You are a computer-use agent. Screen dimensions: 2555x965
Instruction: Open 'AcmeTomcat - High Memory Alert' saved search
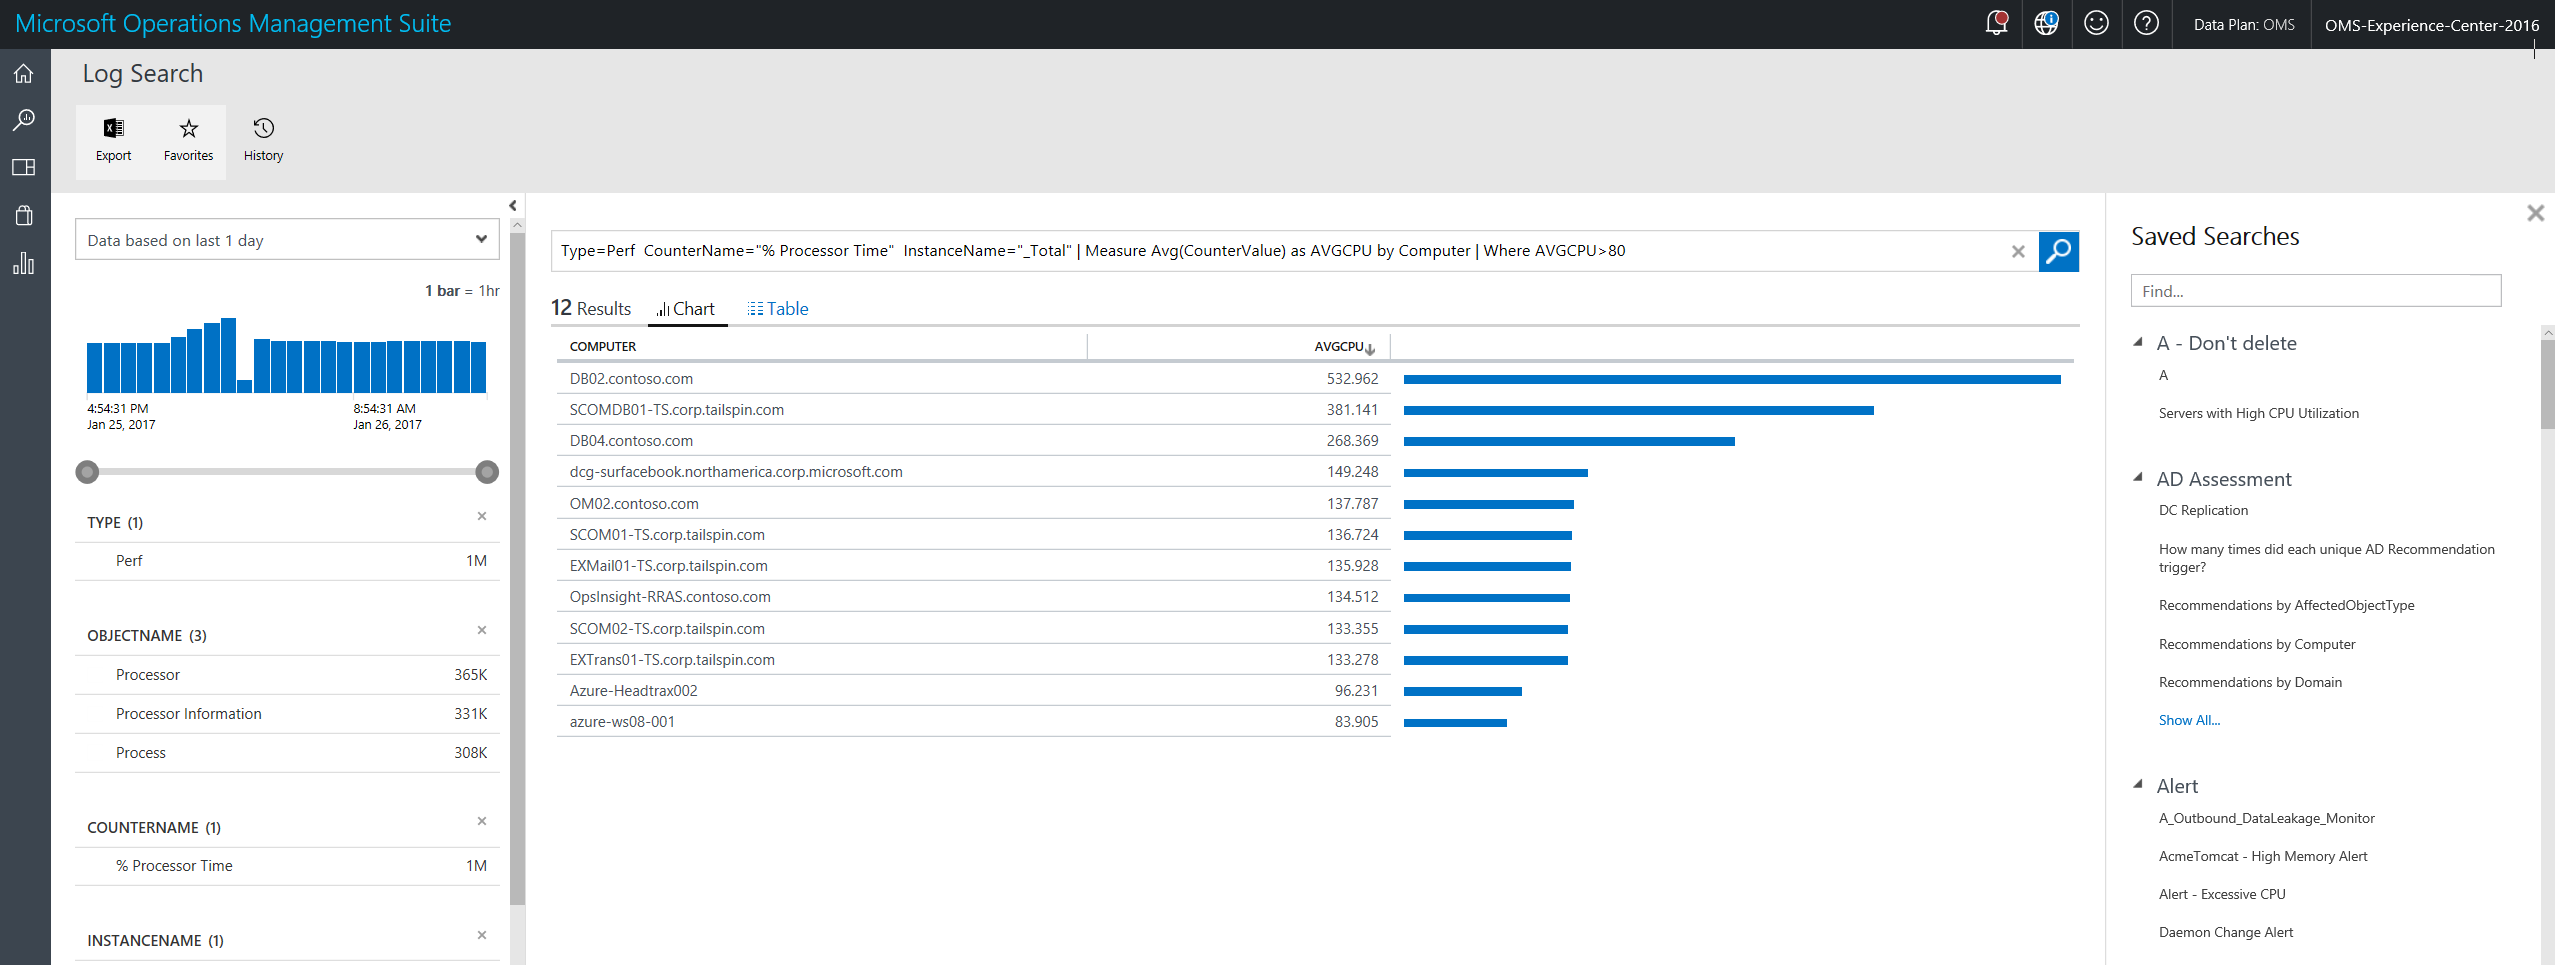coord(2263,856)
